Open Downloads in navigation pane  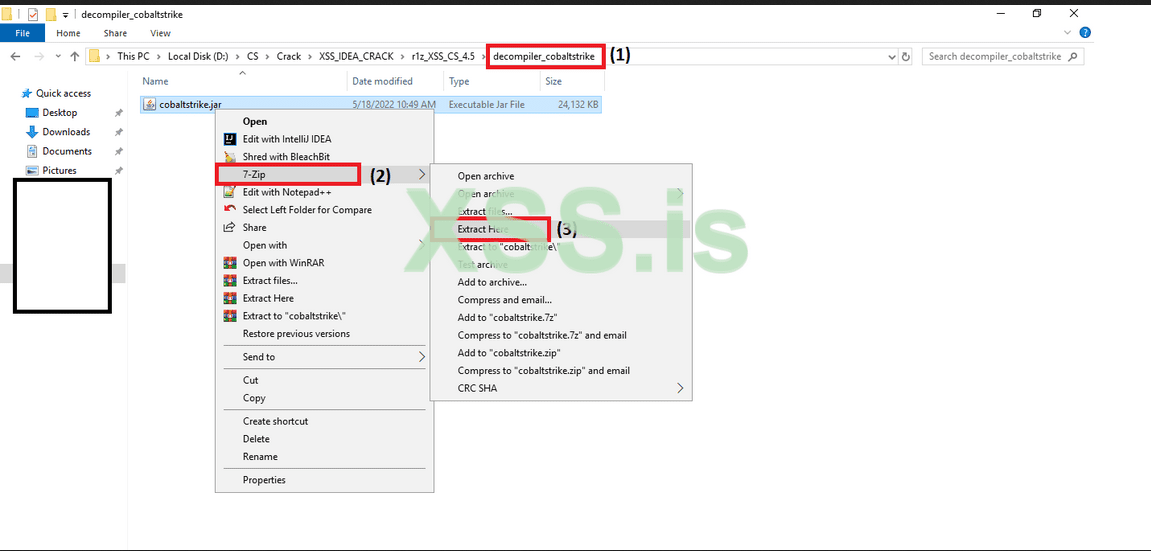pyautogui.click(x=66, y=132)
